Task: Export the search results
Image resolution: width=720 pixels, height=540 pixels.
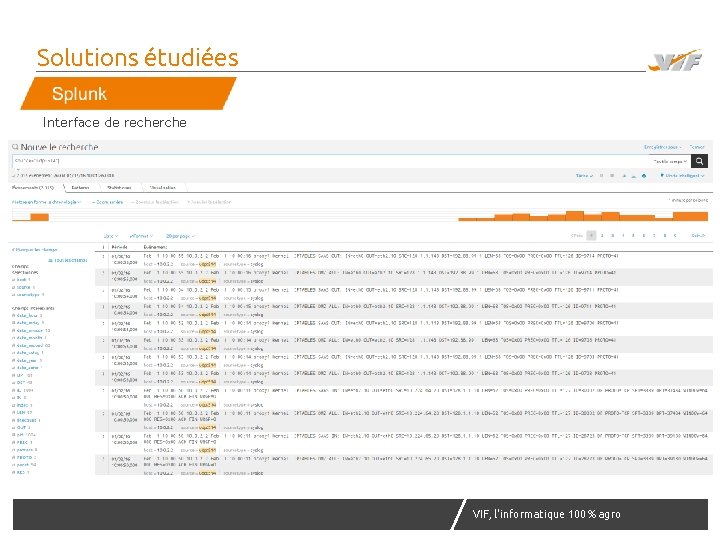Action: point(634,176)
